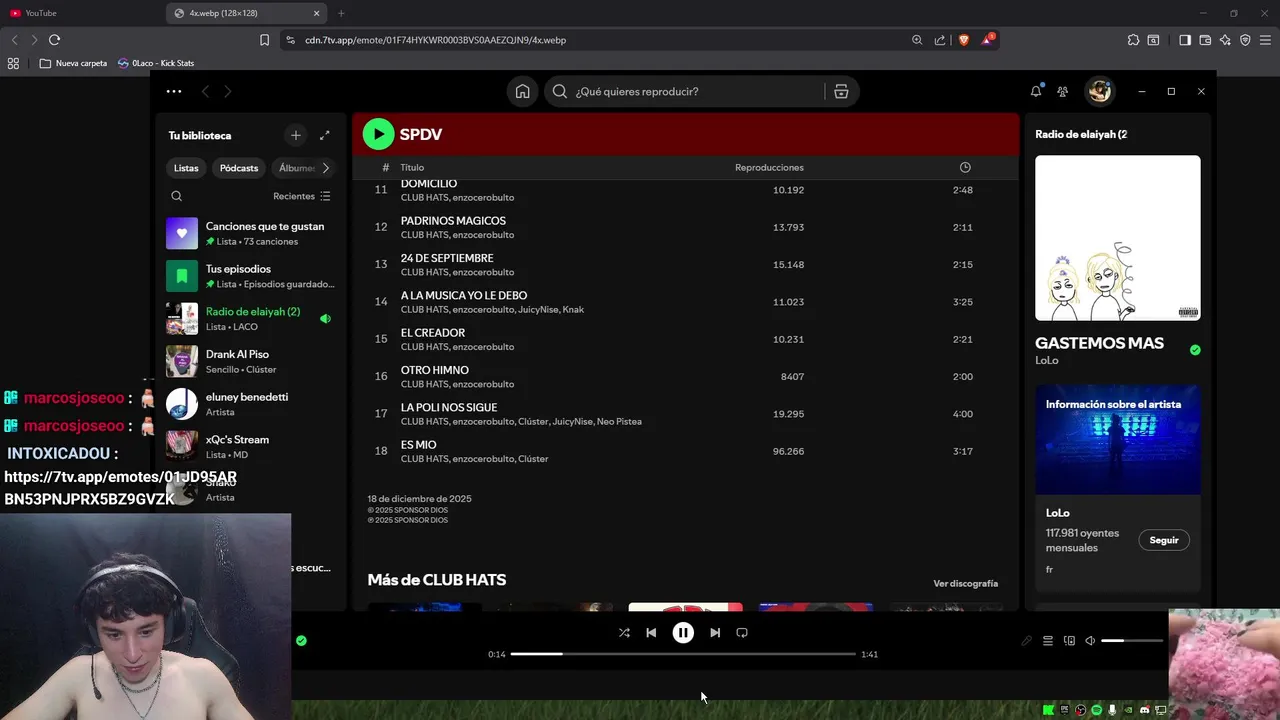Skip to the next track
This screenshot has width=1280, height=720.
coord(715,632)
